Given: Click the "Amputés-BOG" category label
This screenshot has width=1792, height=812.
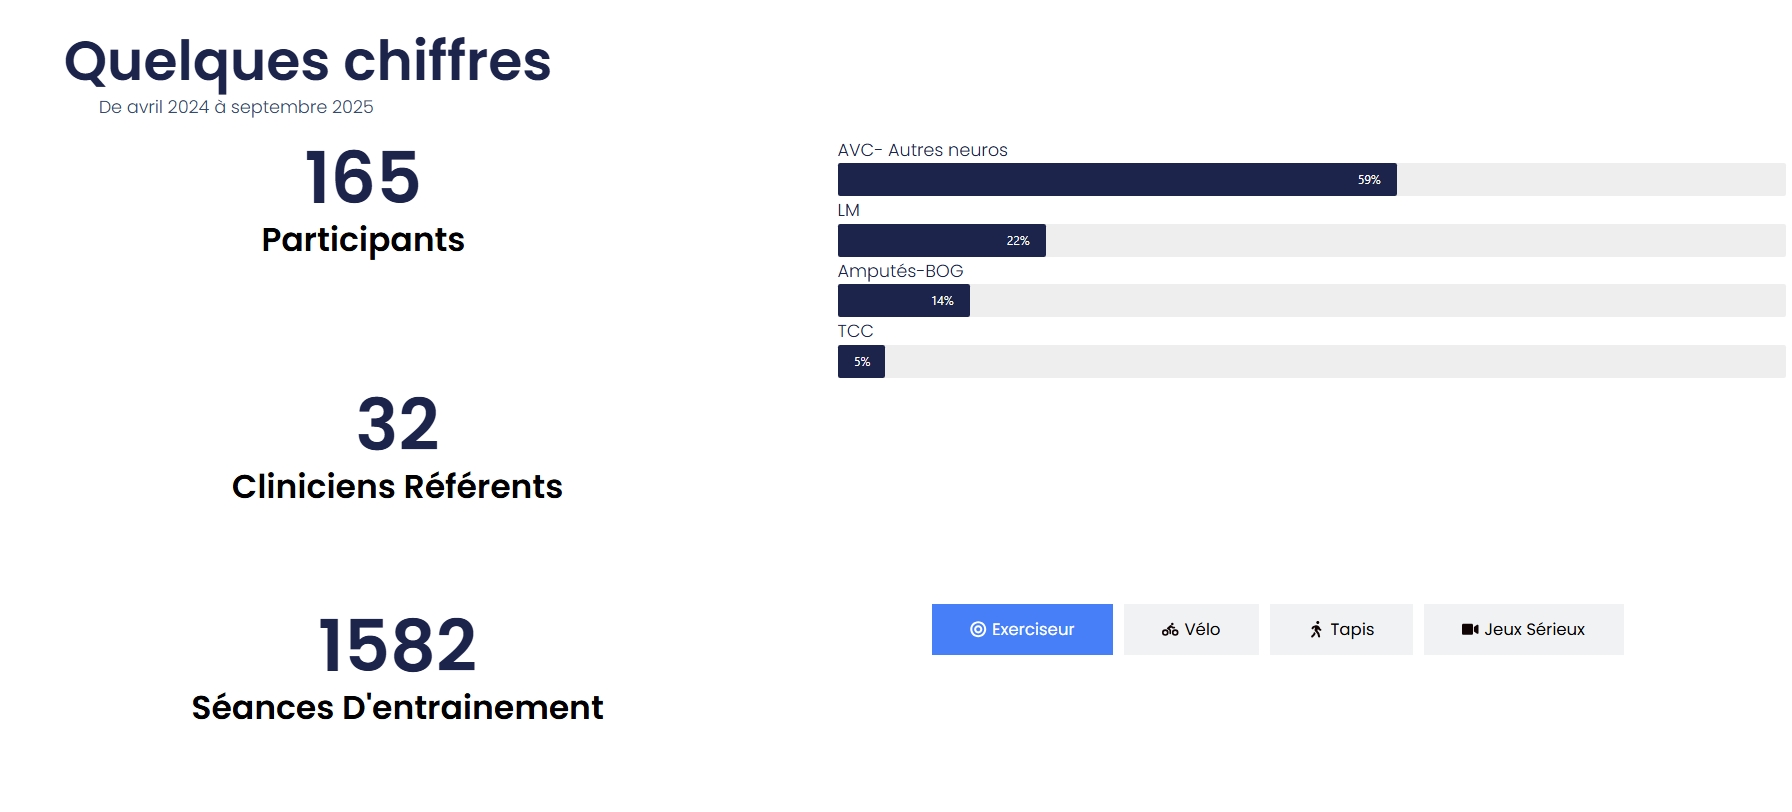Looking at the screenshot, I should [900, 271].
